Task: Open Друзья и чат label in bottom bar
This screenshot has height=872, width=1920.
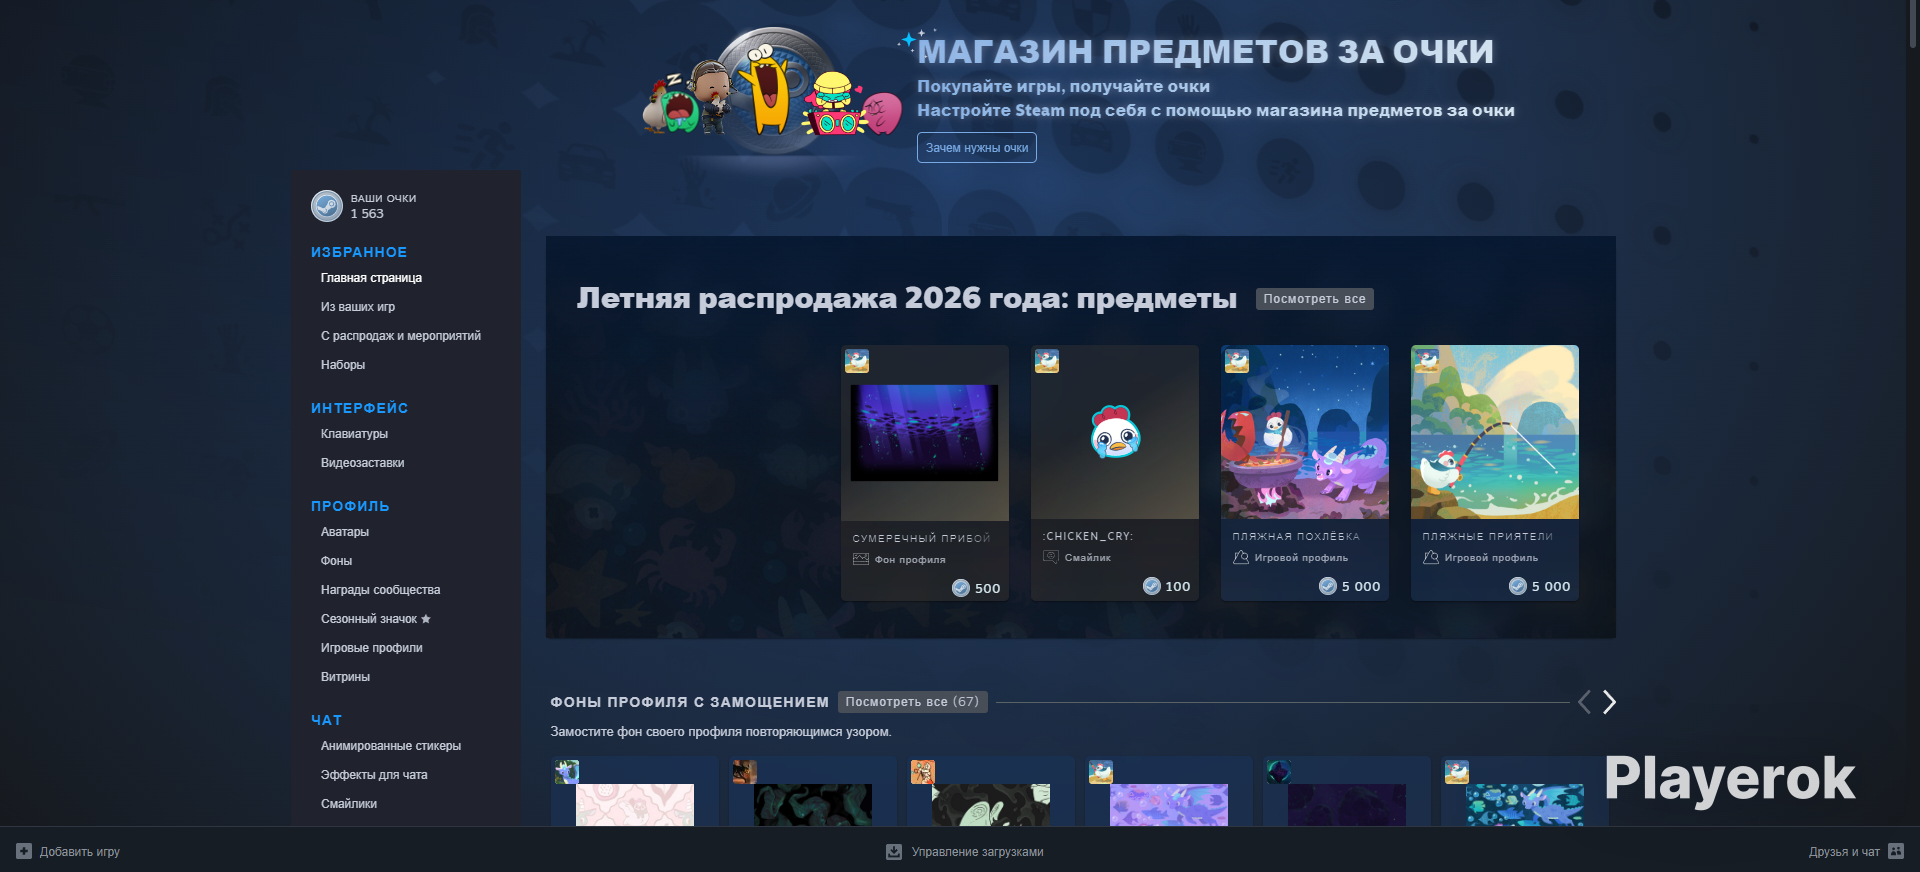Action: click(1844, 852)
